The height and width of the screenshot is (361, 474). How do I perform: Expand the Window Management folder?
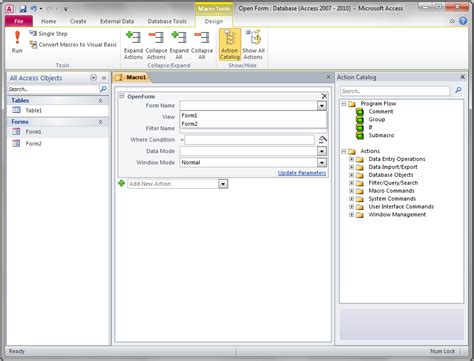[x=351, y=215]
